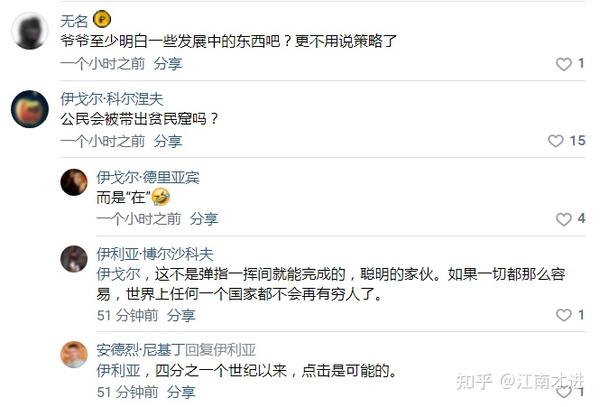
Task: Open 安德烈·尼基丁's avatar picture
Action: (x=74, y=355)
